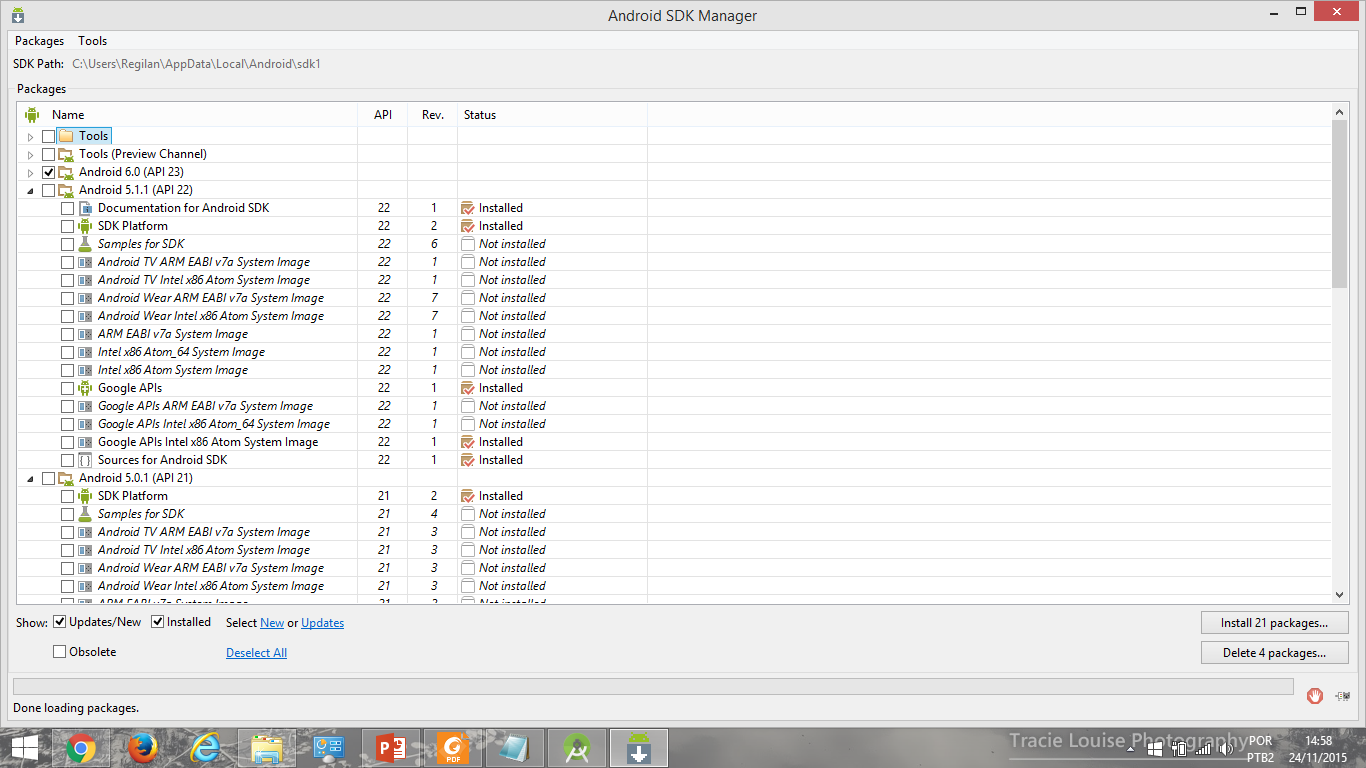
Task: Click the API 22 ARM EABI v7a System Image icon
Action: pos(85,334)
